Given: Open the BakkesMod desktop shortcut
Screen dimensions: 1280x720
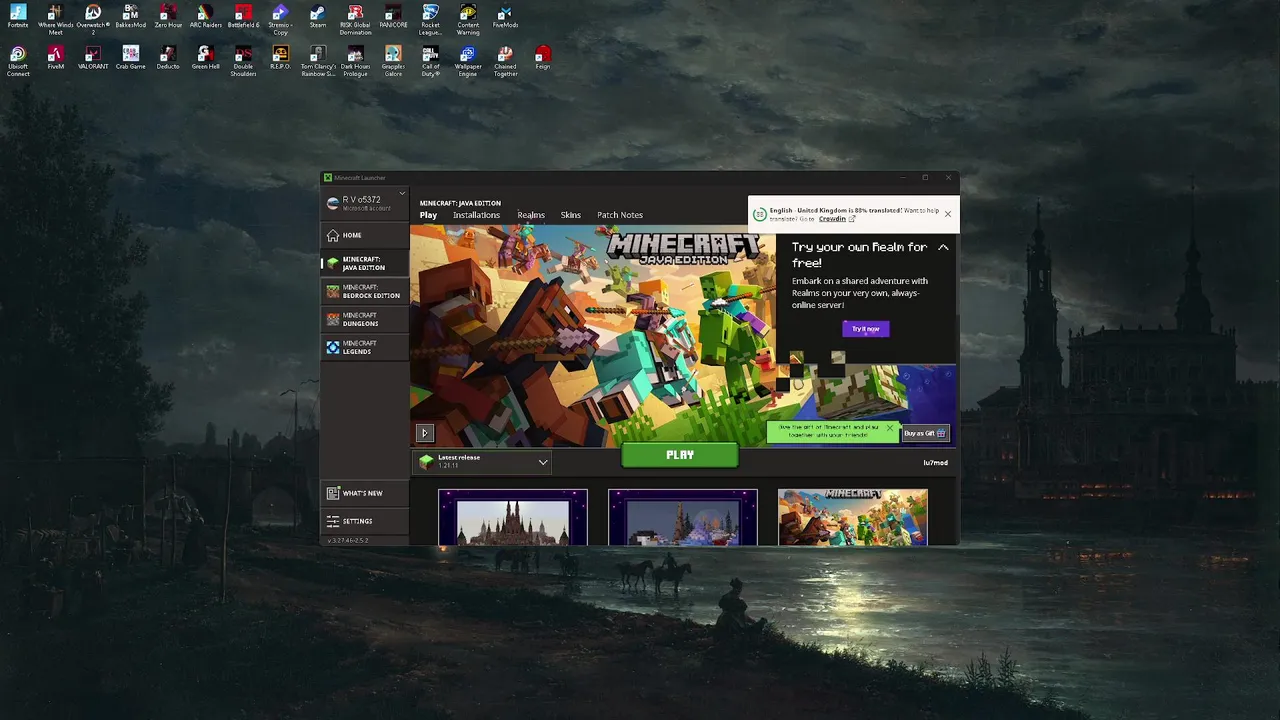Looking at the screenshot, I should (130, 17).
